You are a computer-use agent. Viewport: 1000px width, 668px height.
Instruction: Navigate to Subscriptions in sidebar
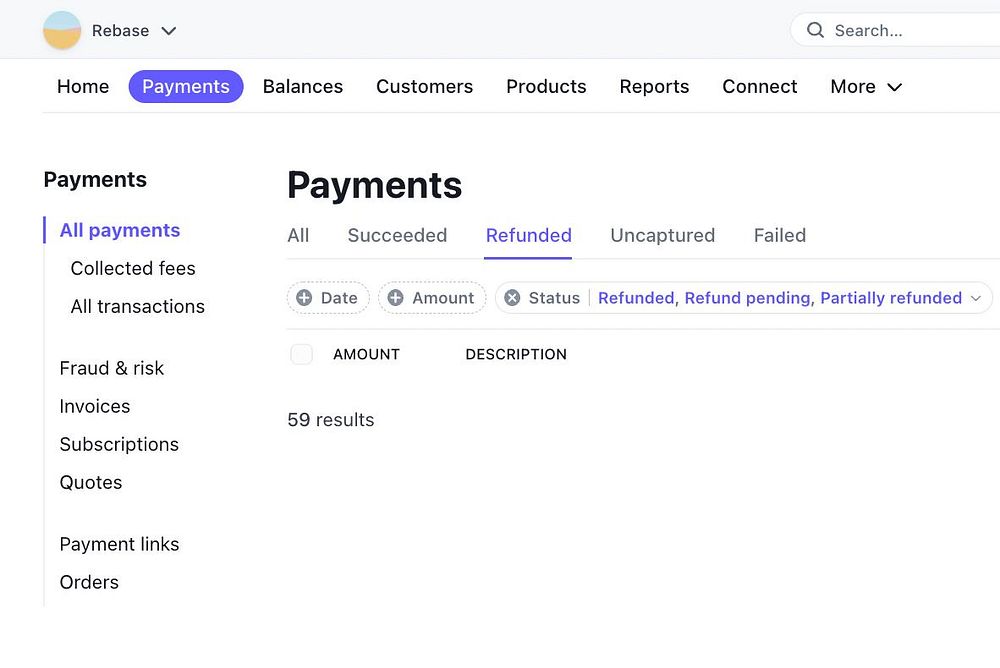coord(119,444)
